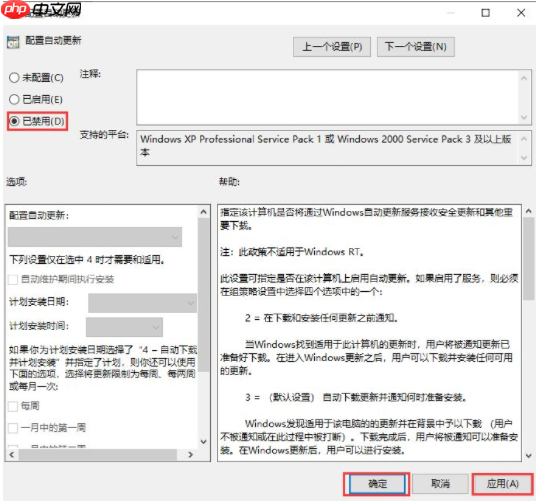
Task: Click the options panel scroll-left arrow
Action: coord(12,455)
